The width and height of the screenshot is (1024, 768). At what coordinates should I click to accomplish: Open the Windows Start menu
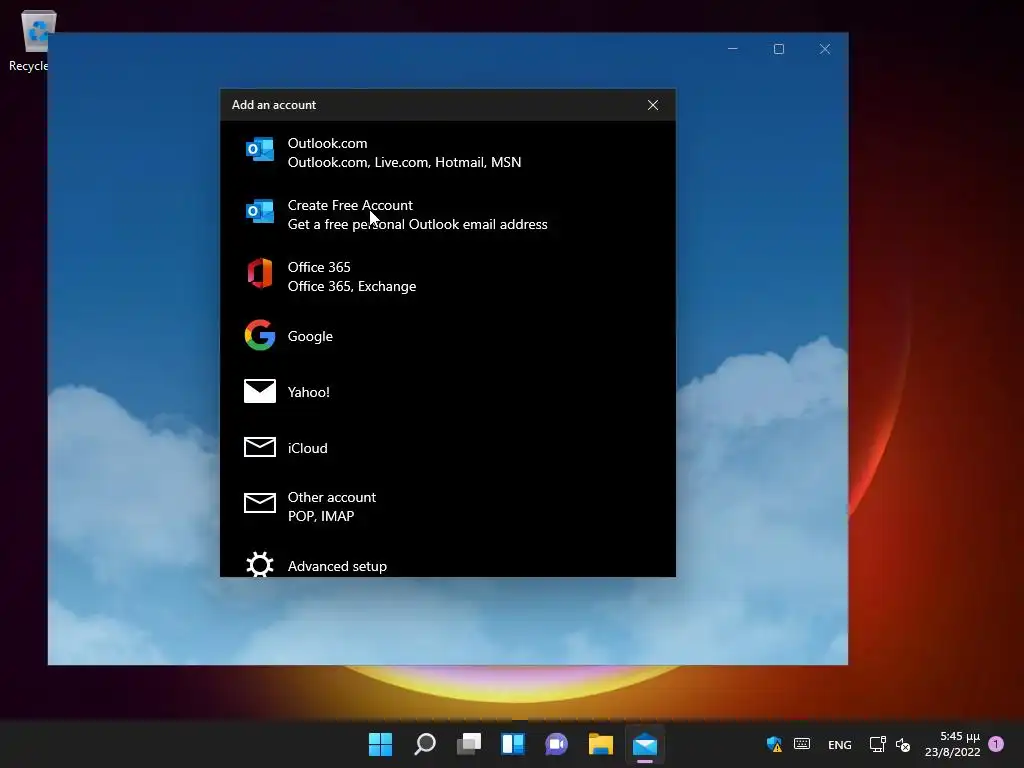380,744
